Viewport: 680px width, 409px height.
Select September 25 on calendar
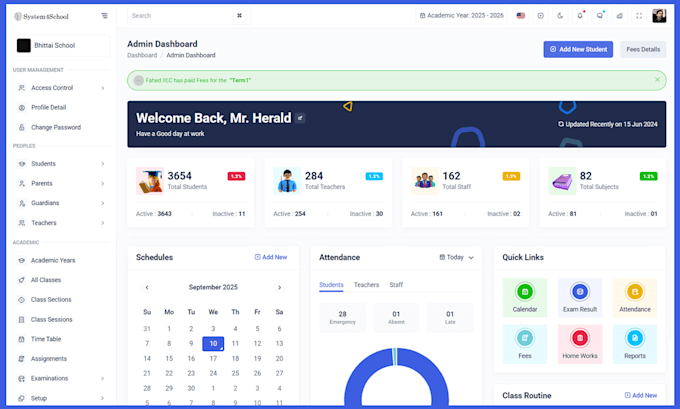pos(235,373)
